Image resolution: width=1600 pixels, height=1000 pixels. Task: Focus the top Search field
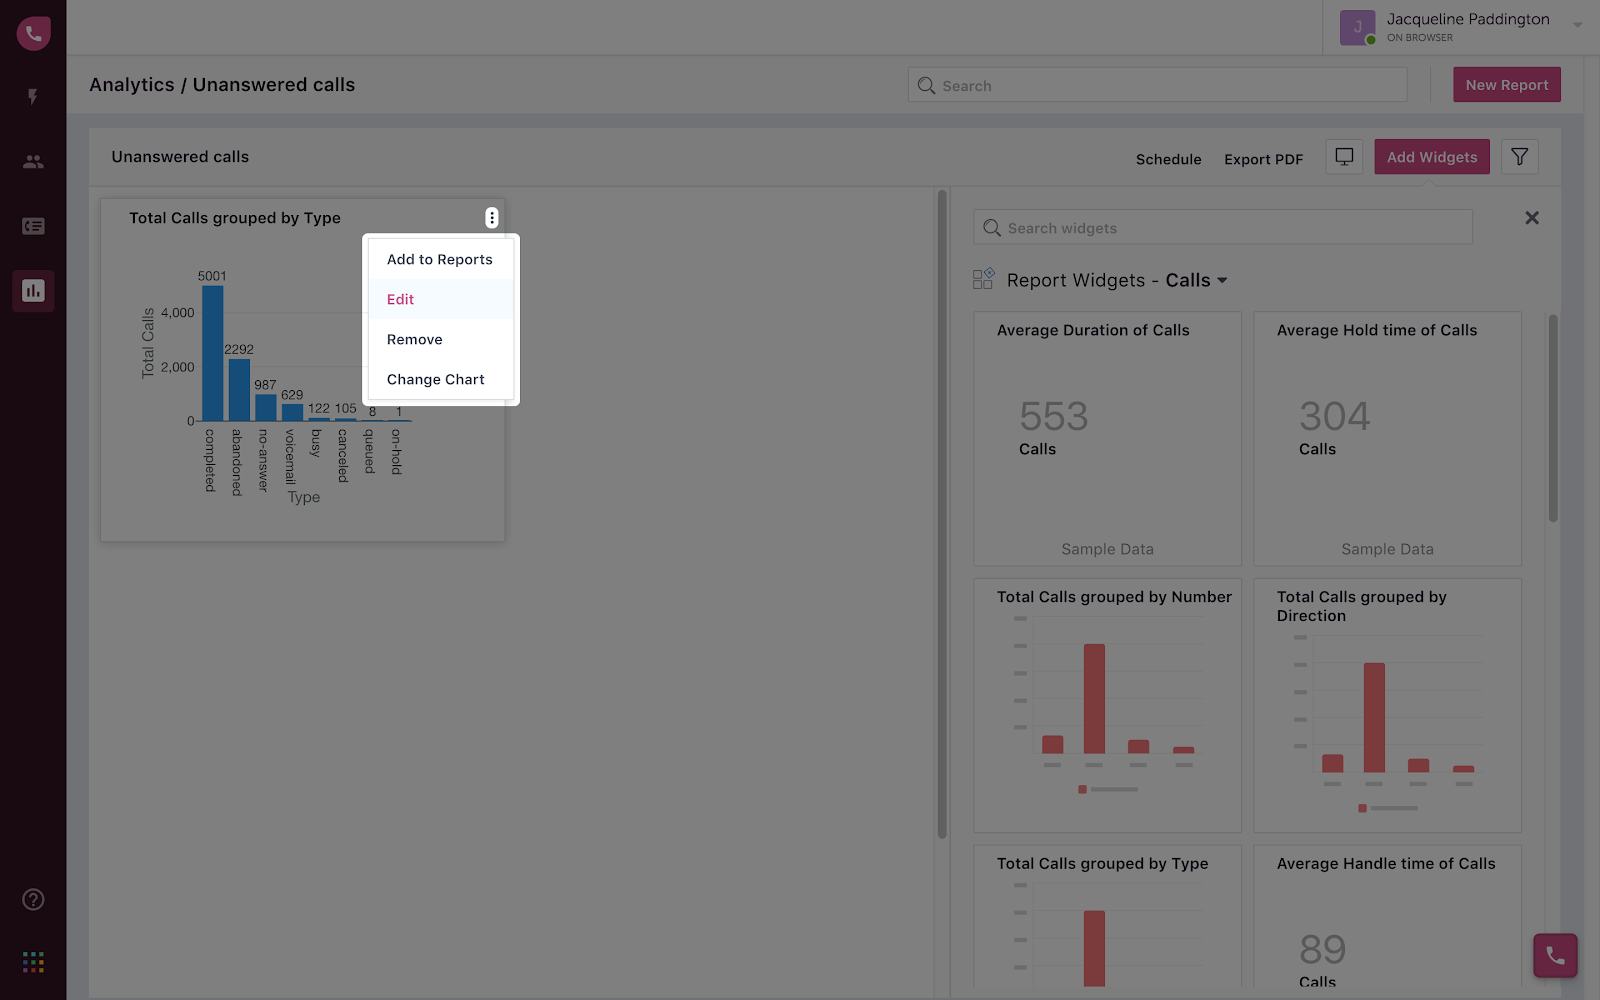(1157, 85)
